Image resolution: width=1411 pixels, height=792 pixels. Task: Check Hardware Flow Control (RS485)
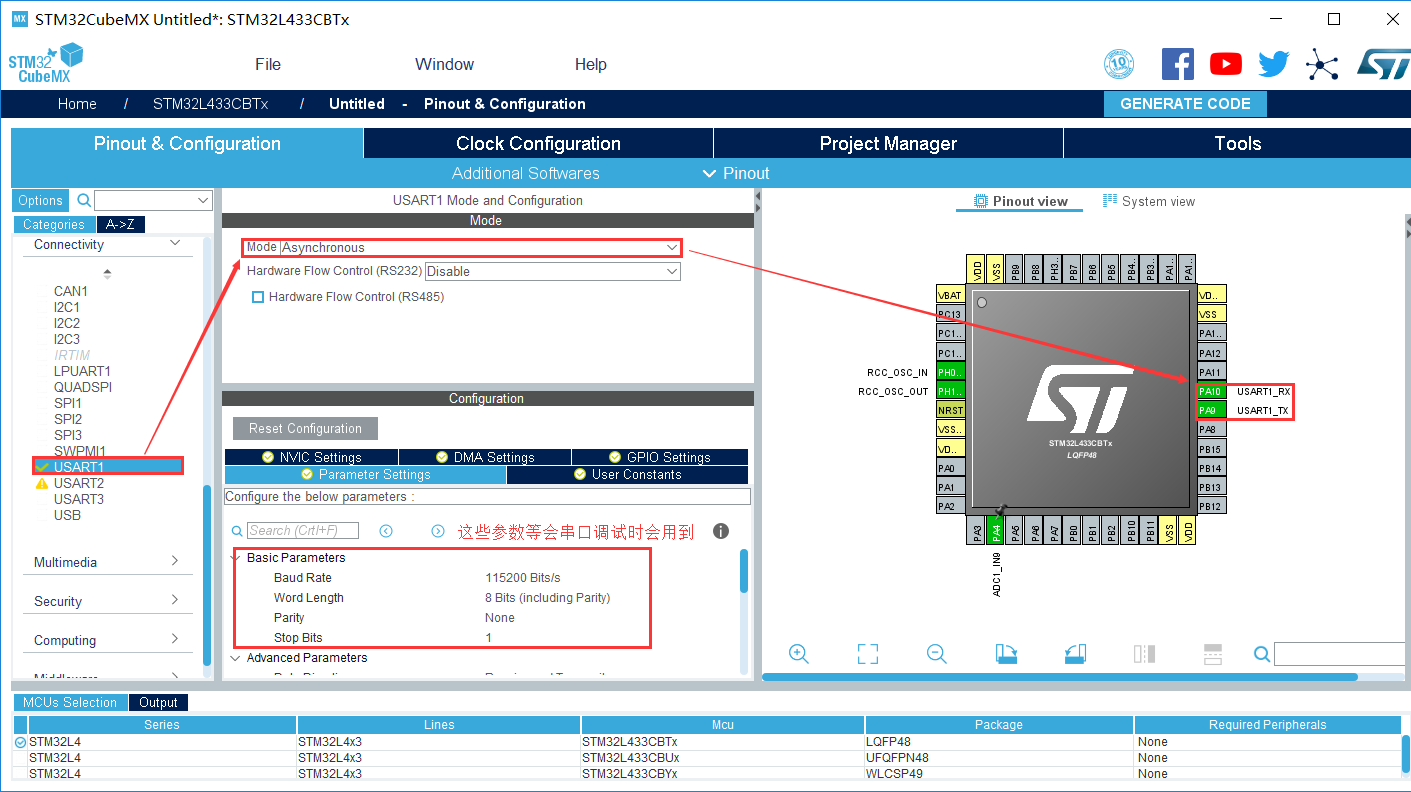pyautogui.click(x=258, y=296)
